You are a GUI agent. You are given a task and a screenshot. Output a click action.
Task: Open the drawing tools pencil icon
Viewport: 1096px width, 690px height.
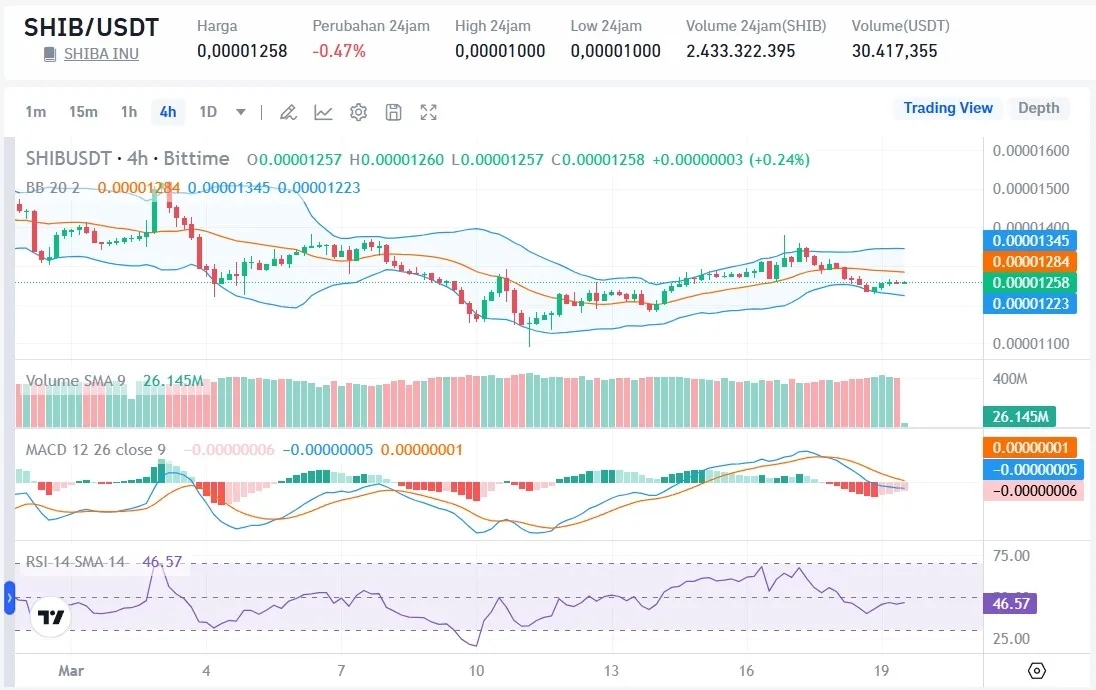288,112
